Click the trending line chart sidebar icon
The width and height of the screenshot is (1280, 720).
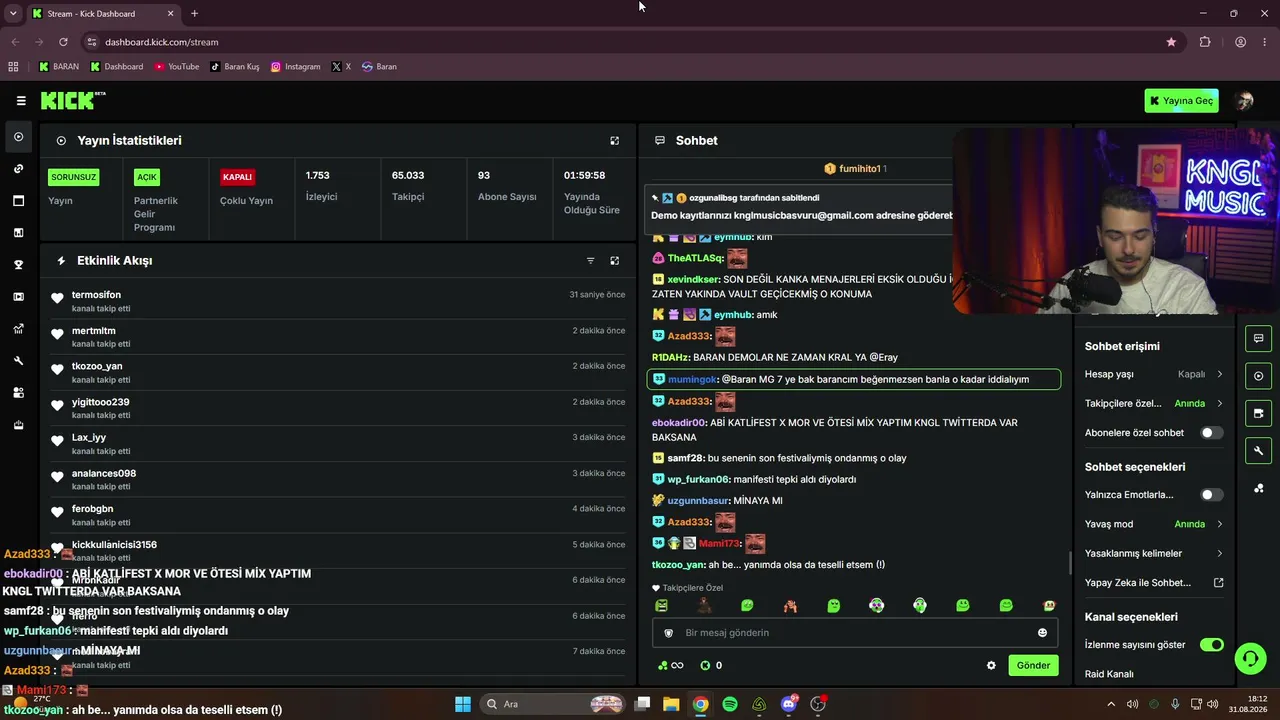click(x=18, y=329)
